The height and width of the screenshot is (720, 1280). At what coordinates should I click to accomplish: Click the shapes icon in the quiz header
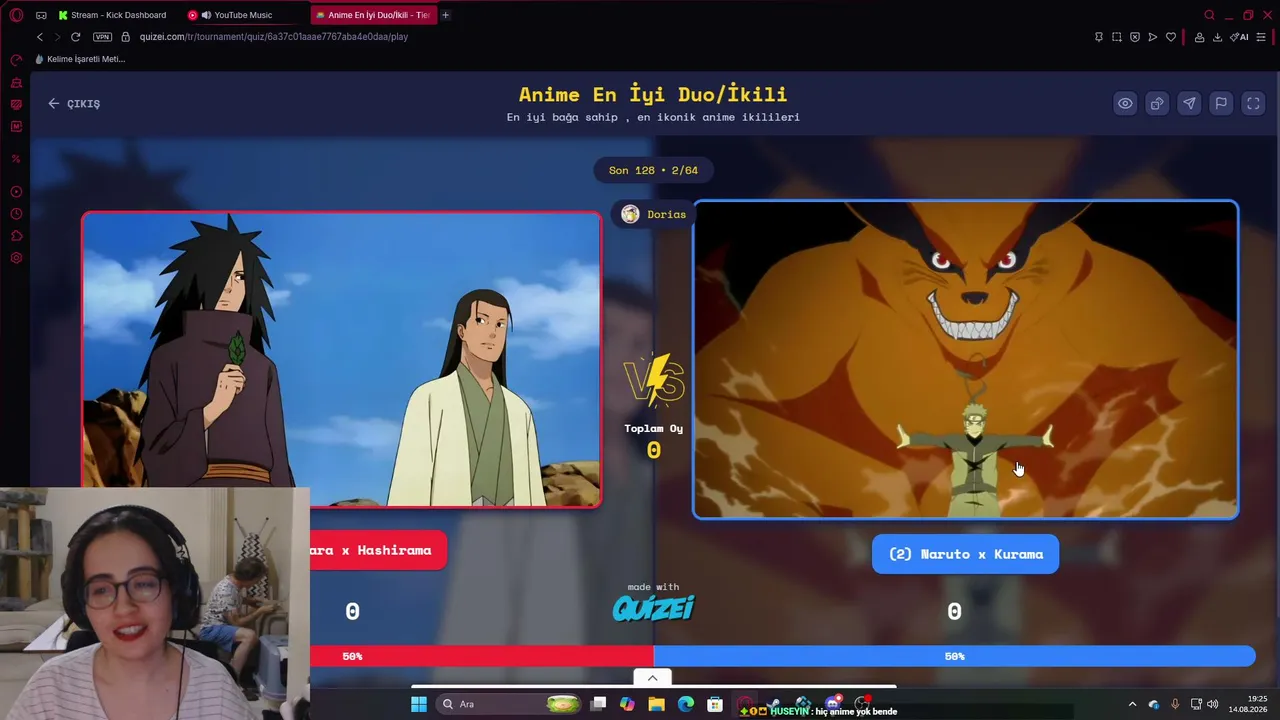pyautogui.click(x=1157, y=103)
